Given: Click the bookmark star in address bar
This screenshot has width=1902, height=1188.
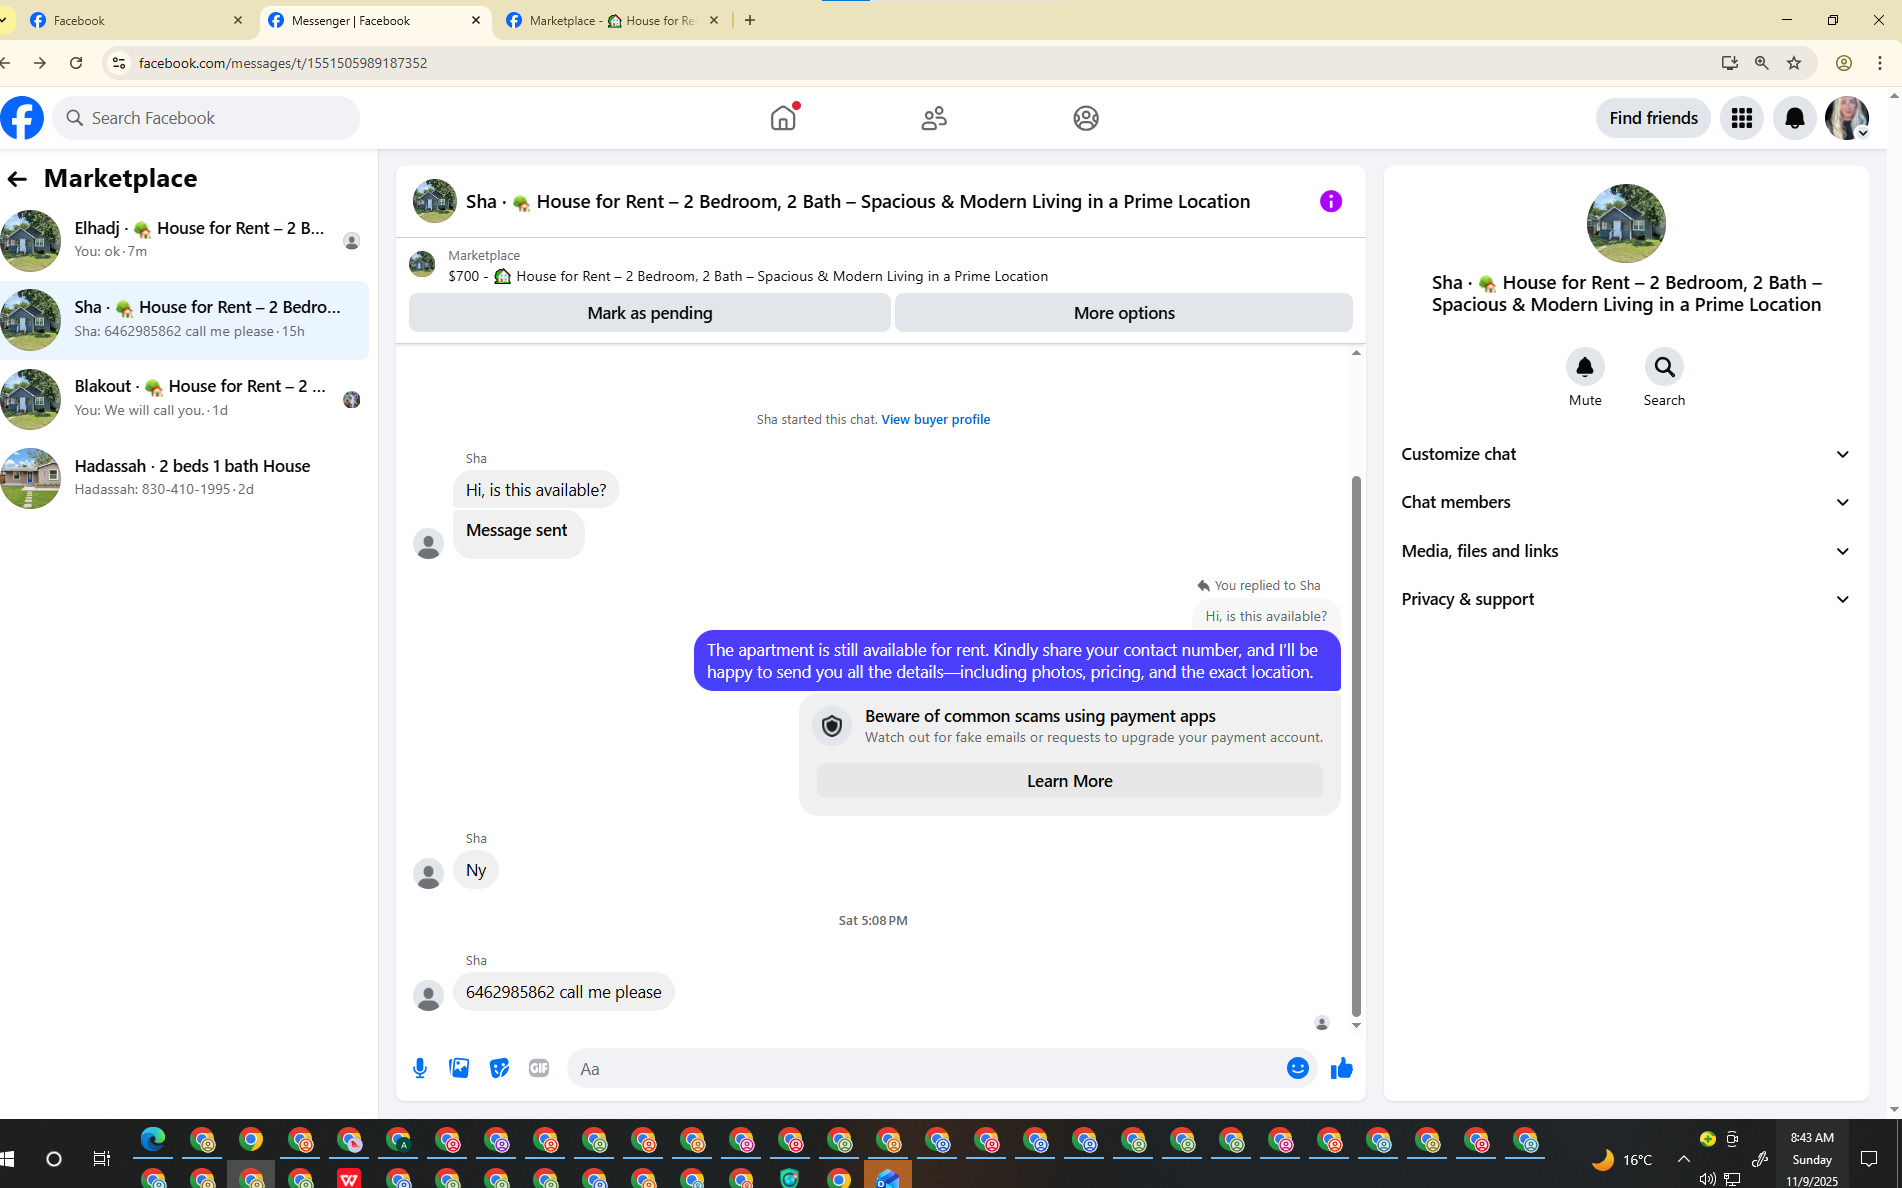Looking at the screenshot, I should [1794, 63].
